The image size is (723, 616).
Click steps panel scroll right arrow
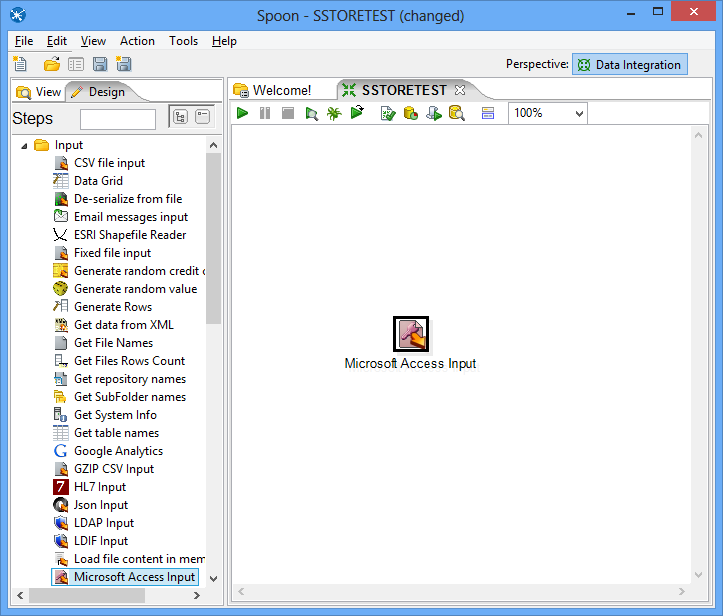pyautogui.click(x=197, y=595)
